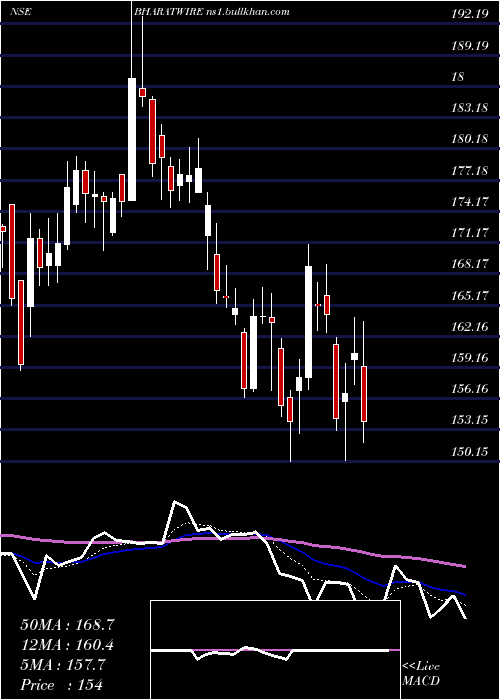Viewport: 500px width, 700px height.
Task: Select the 159.16 price axis label
Action: coord(469,358)
